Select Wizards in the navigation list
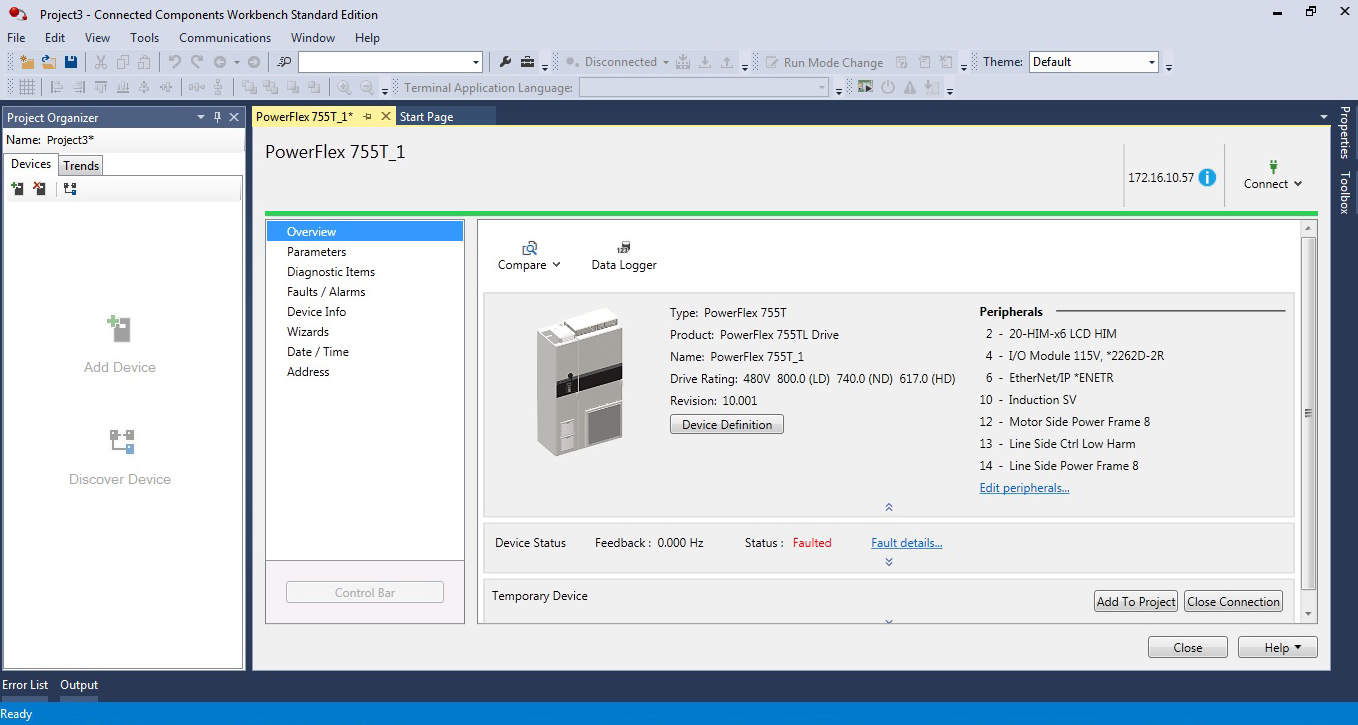Image resolution: width=1358 pixels, height=725 pixels. [365, 332]
